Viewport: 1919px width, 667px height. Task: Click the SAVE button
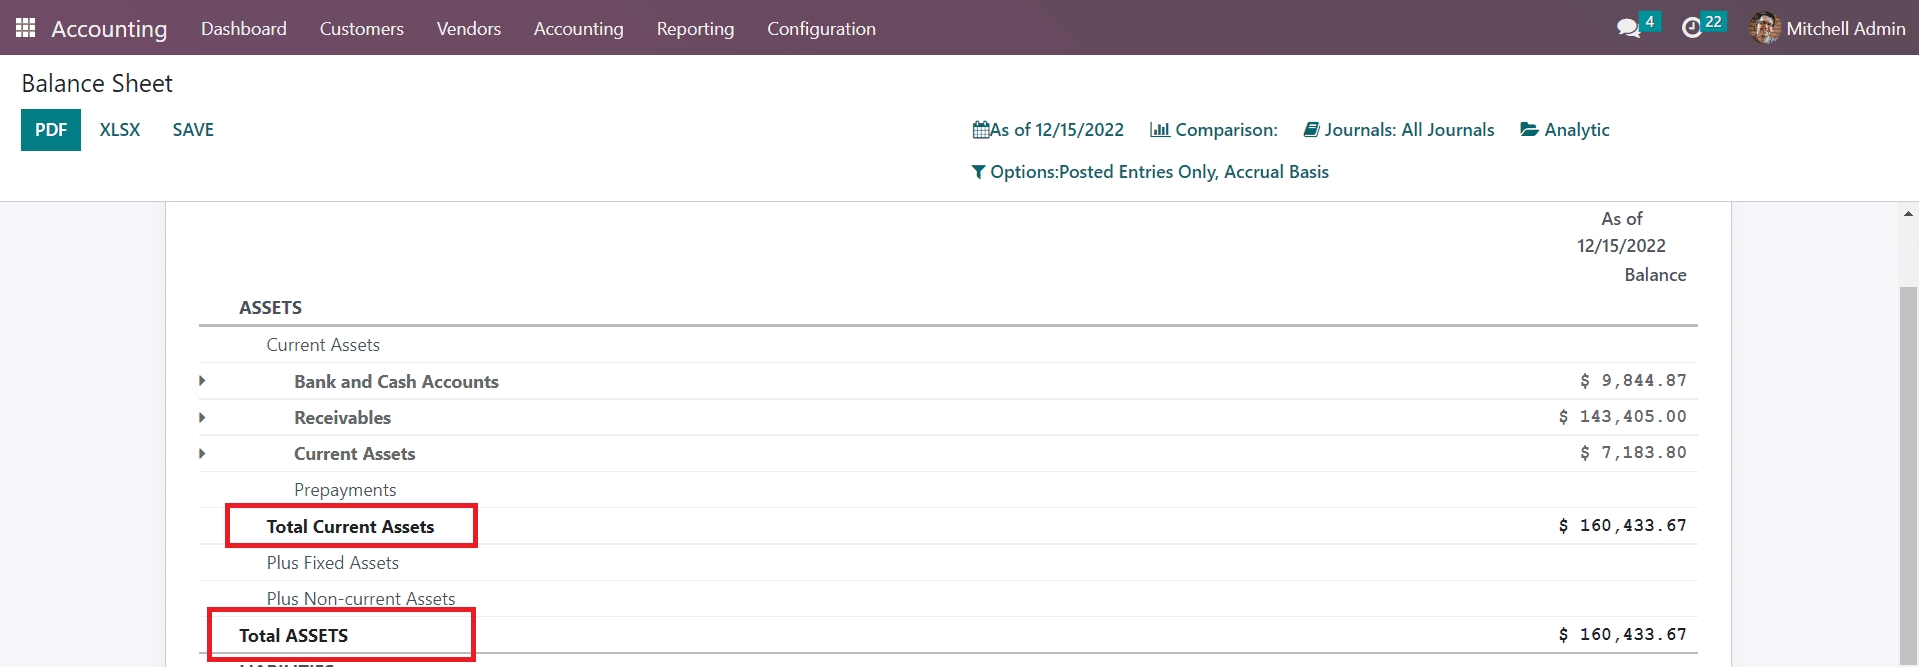point(193,130)
